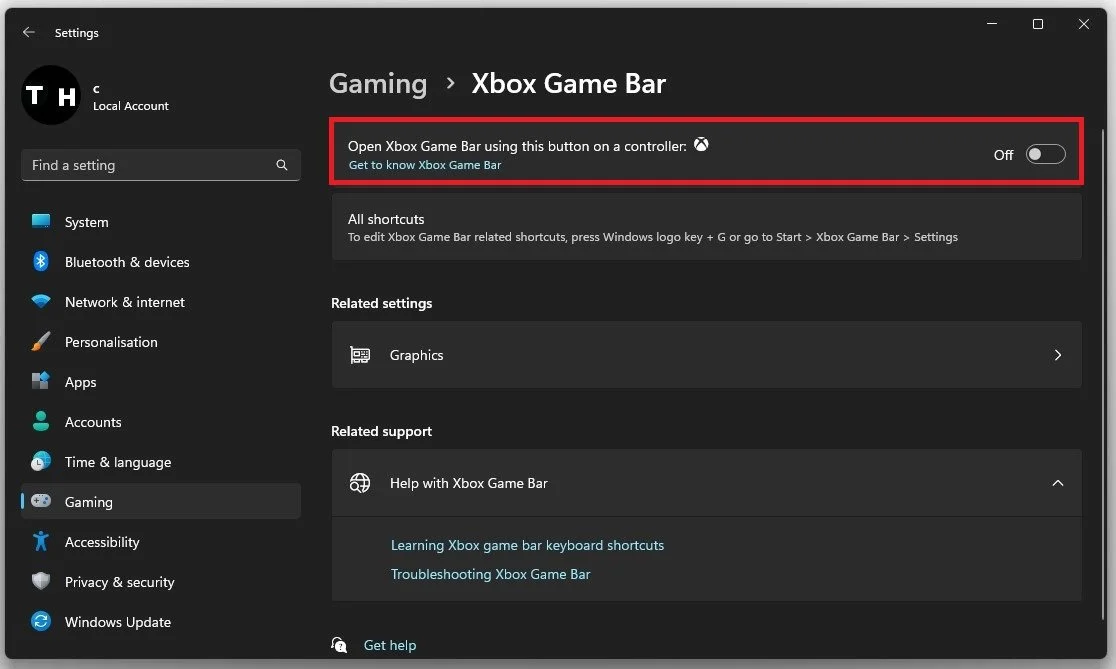Click the TH account avatar picture
This screenshot has width=1116, height=669.
tap(51, 95)
